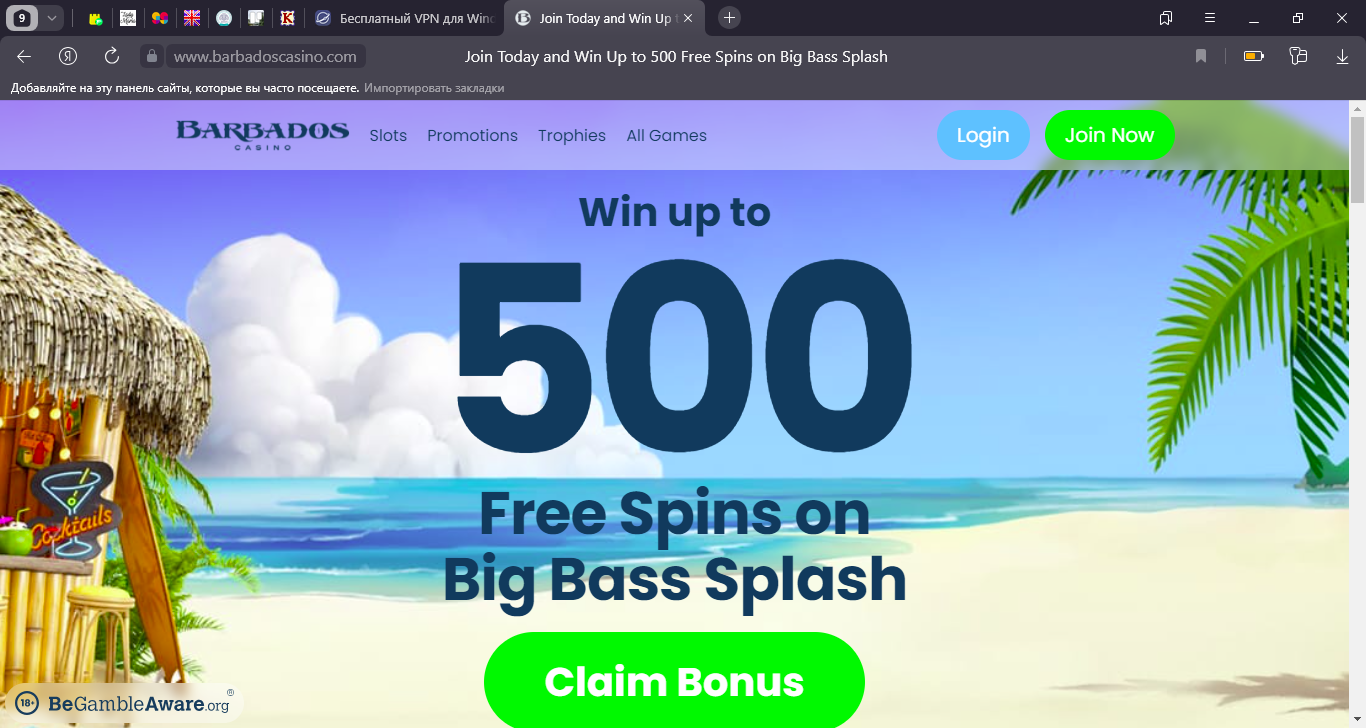This screenshot has height=728, width=1366.
Task: Open the new tab plus button
Action: click(x=730, y=18)
